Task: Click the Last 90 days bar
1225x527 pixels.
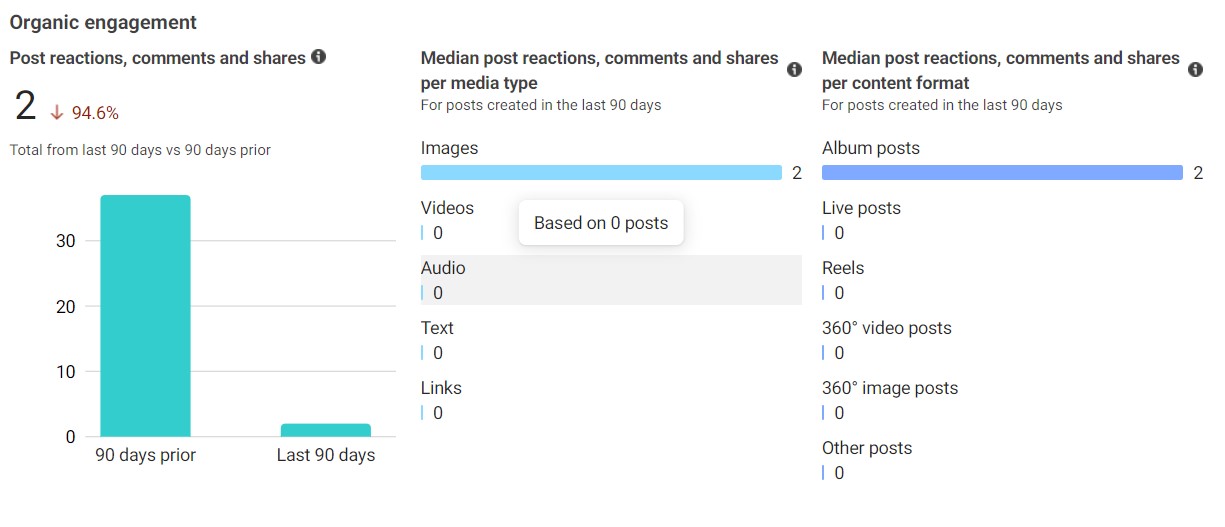Action: tap(325, 430)
